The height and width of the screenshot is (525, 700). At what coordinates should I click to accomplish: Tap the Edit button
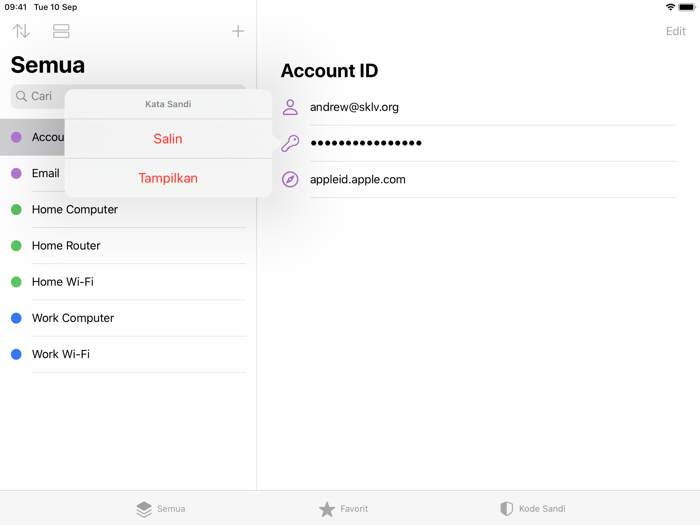(x=675, y=31)
